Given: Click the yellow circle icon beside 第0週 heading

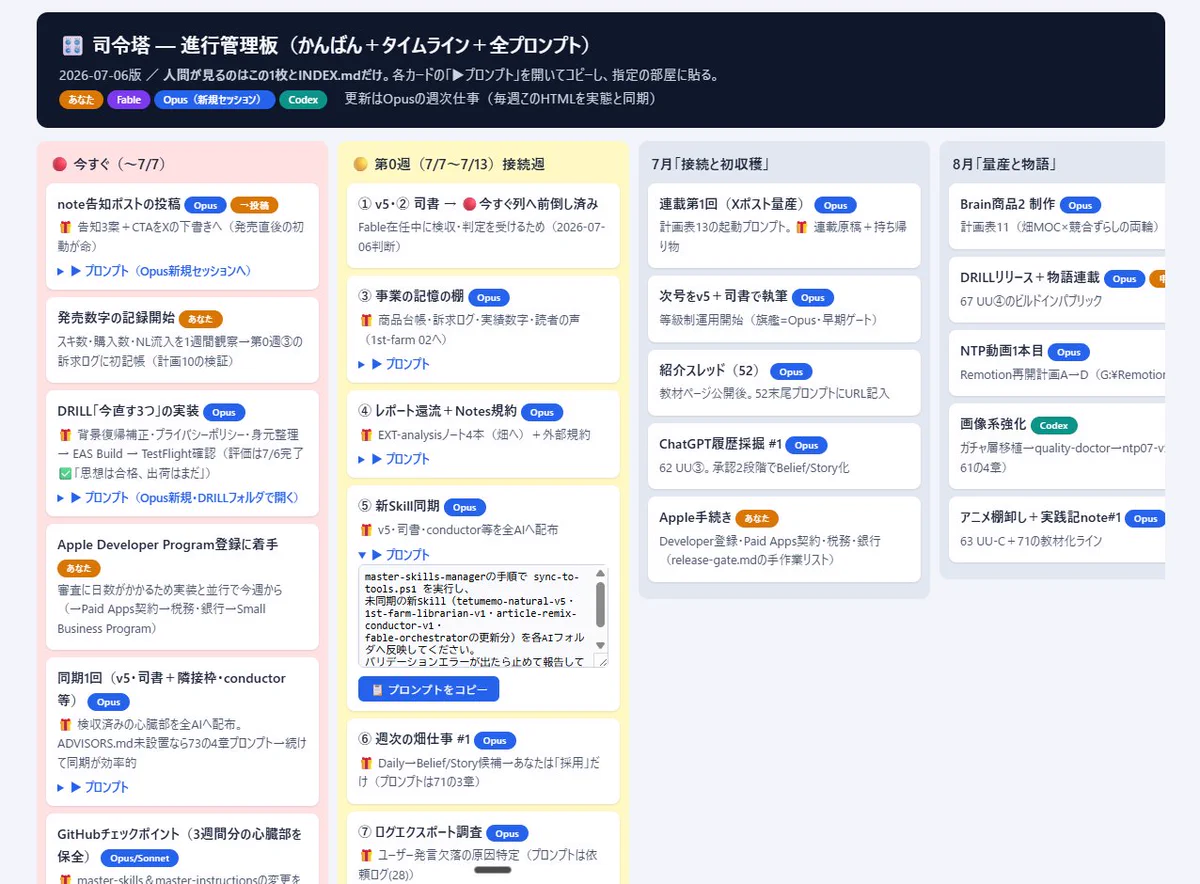Looking at the screenshot, I should 361,164.
